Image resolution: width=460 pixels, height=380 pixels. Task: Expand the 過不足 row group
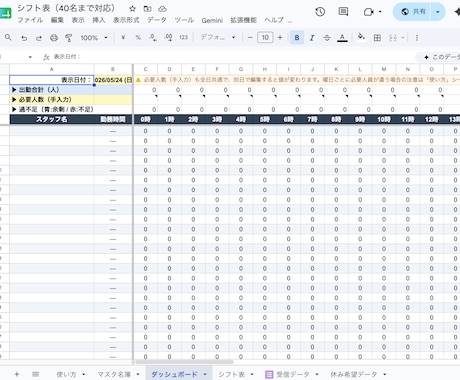[14, 109]
